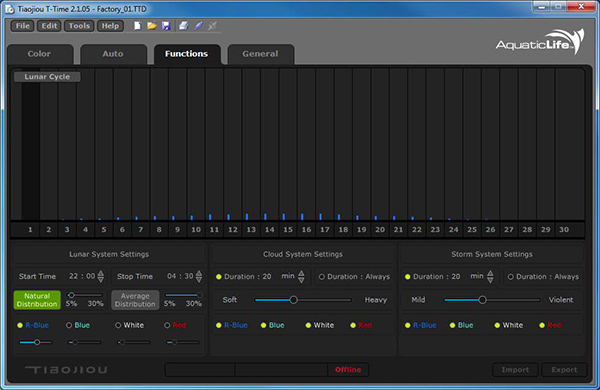This screenshot has width=600, height=390.
Task: Click the Cloud System Settings heading
Action: coord(303,254)
